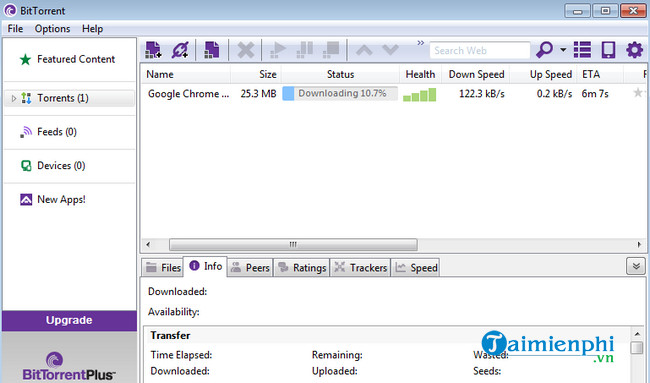Click the horizontal scrollbar left arrow
Screen dimensions: 650x383
[148, 245]
